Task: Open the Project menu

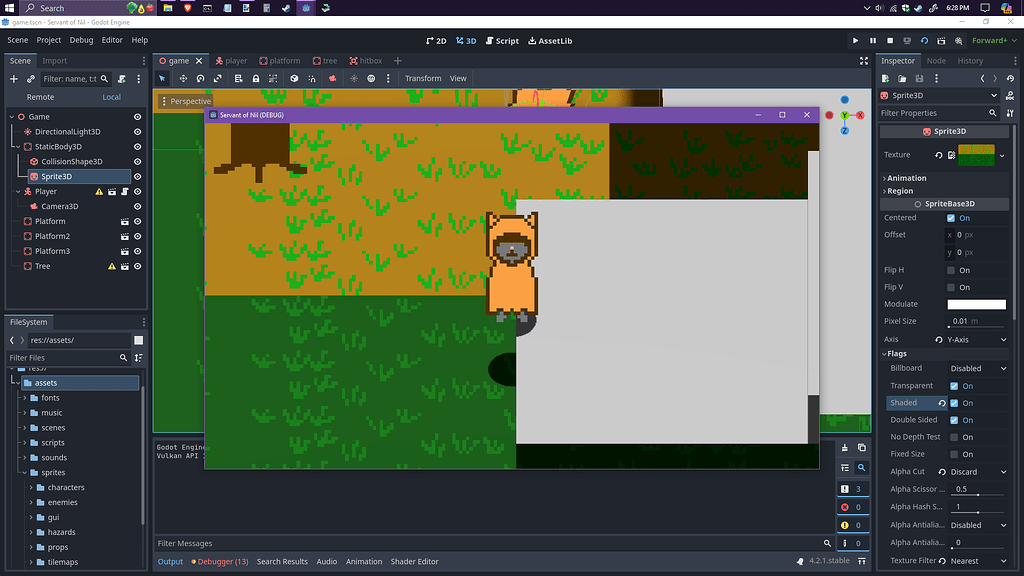Action: 48,40
